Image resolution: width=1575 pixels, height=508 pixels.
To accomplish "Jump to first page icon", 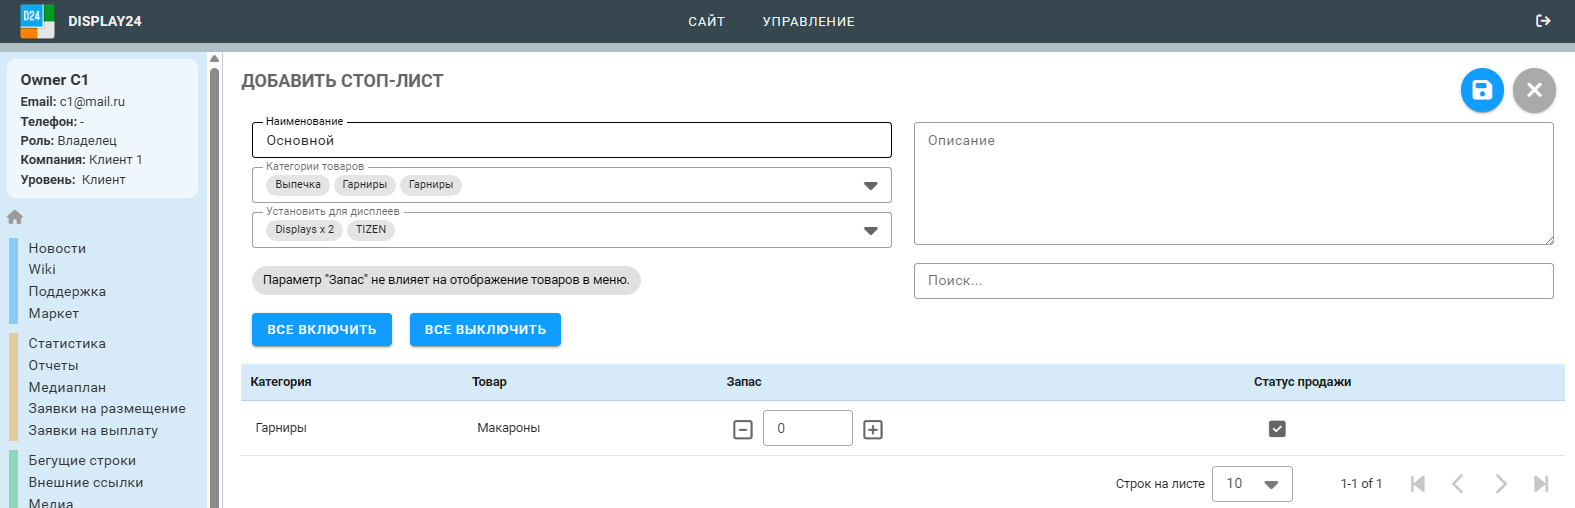I will coord(1417,484).
